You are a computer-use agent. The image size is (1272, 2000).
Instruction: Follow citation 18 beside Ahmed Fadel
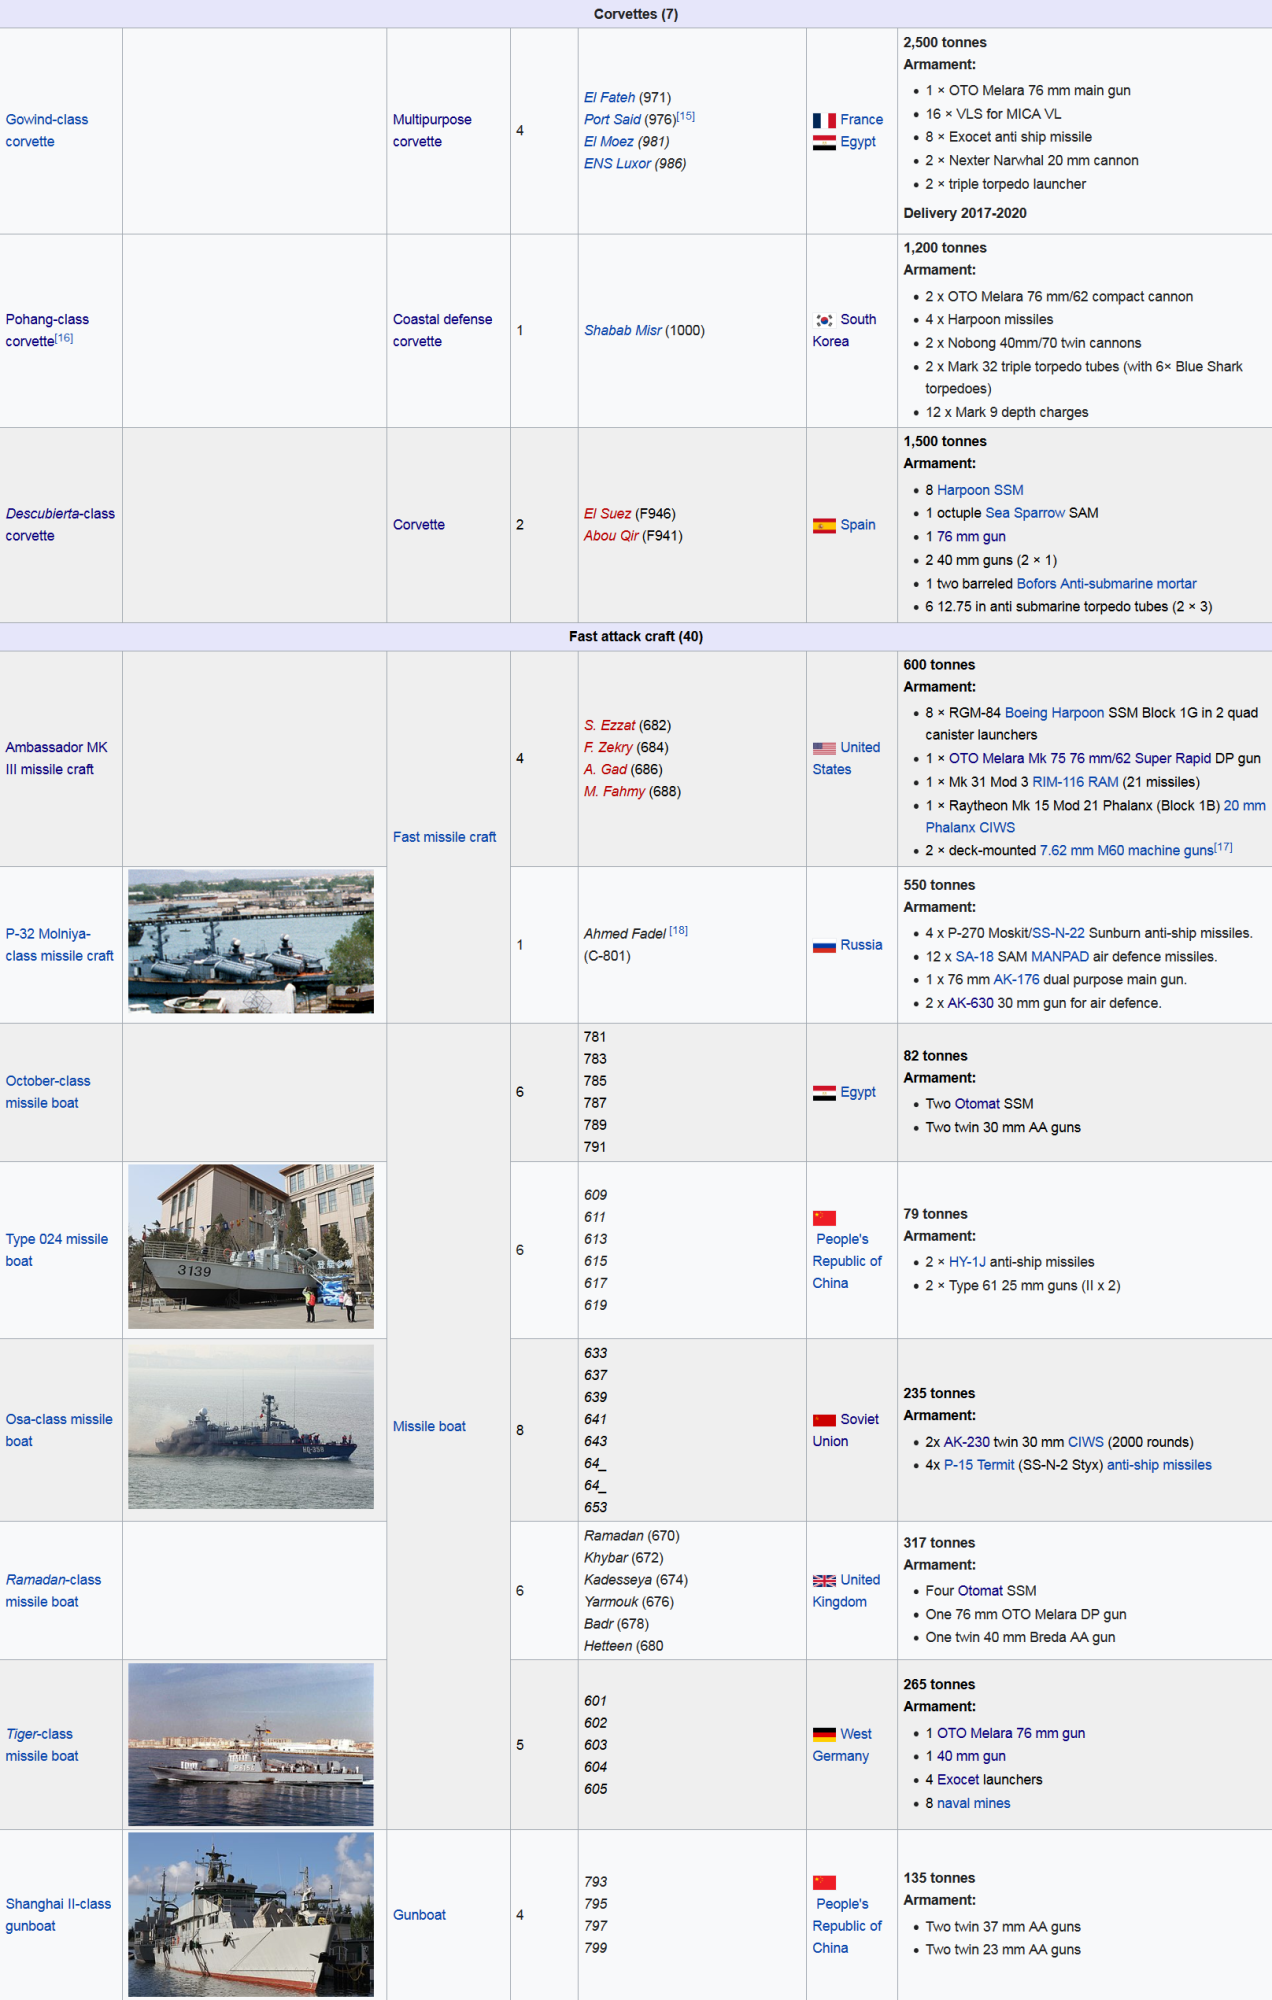click(679, 930)
